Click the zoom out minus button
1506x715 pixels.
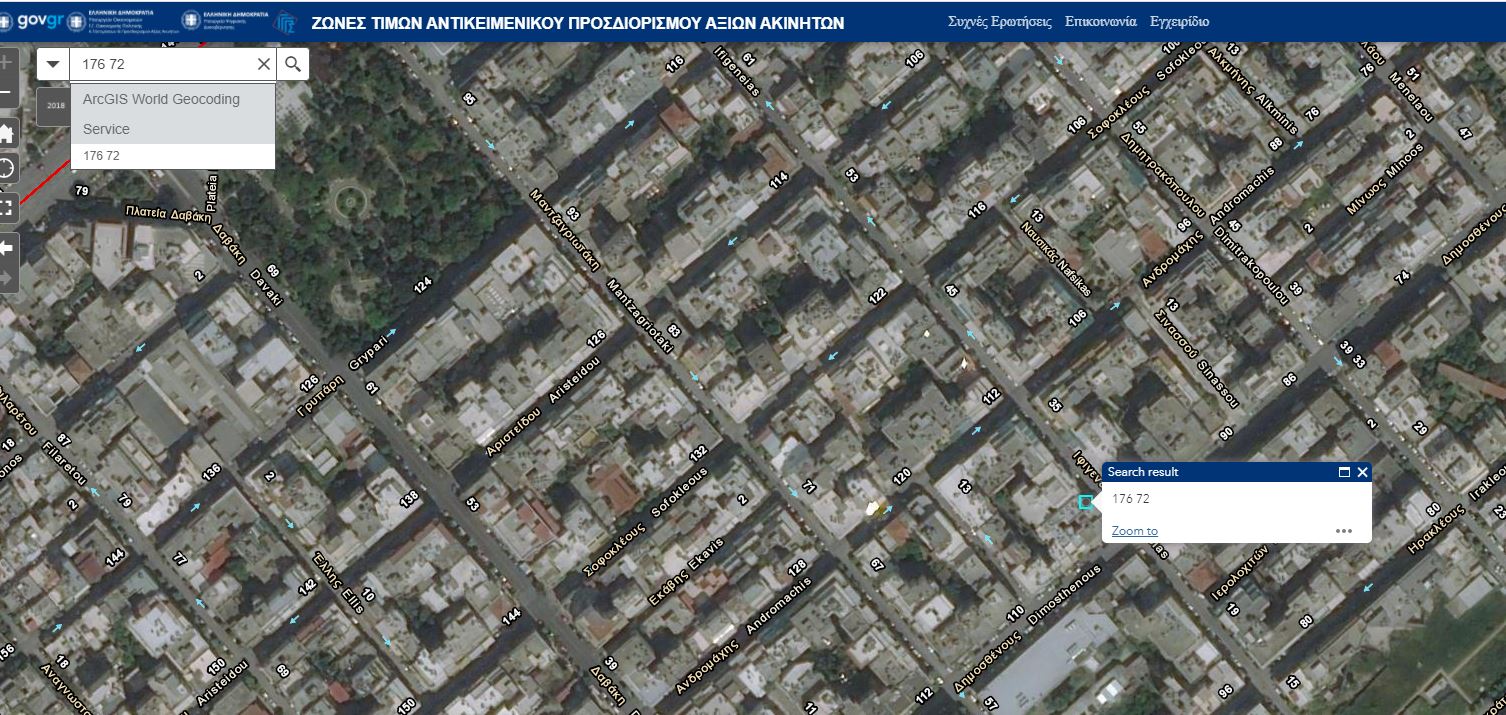(x=6, y=93)
